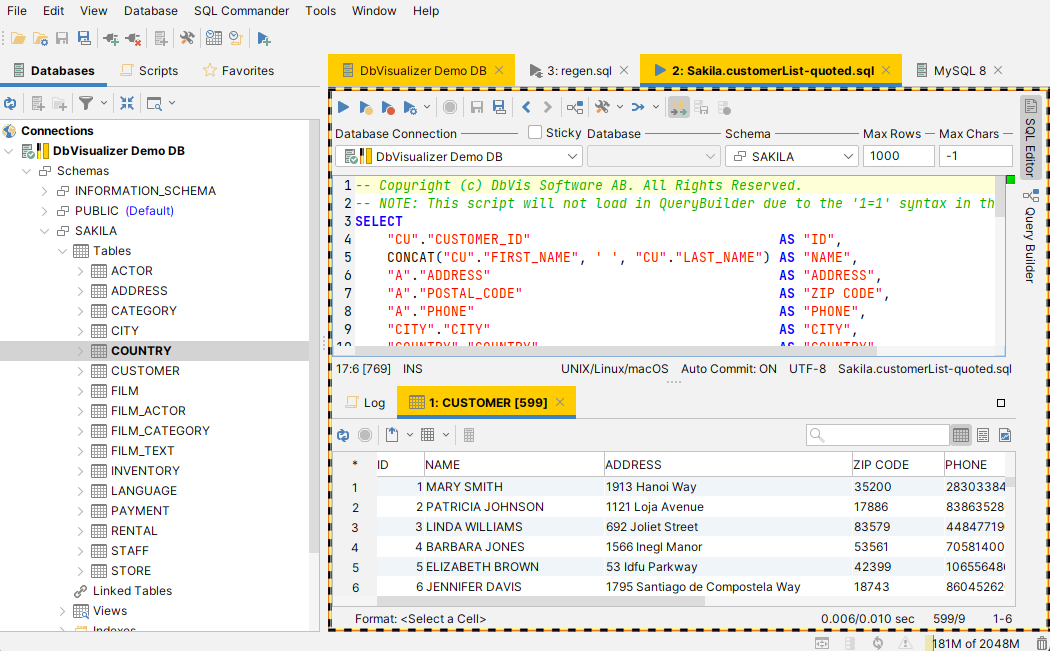This screenshot has width=1050, height=651.
Task: Switch to the Scripts tab
Action: point(149,70)
